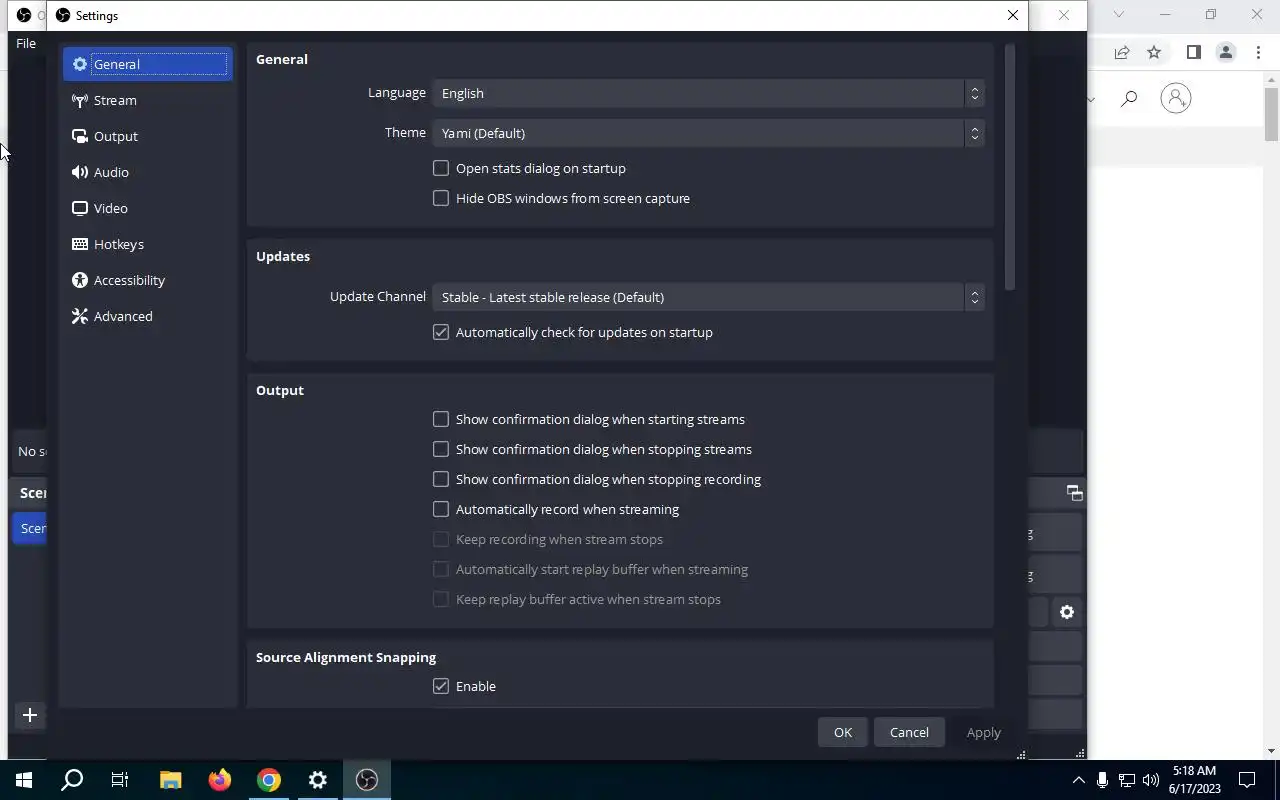Click the taskbar clock showing 5:18 AM
The image size is (1280, 800).
(1194, 780)
